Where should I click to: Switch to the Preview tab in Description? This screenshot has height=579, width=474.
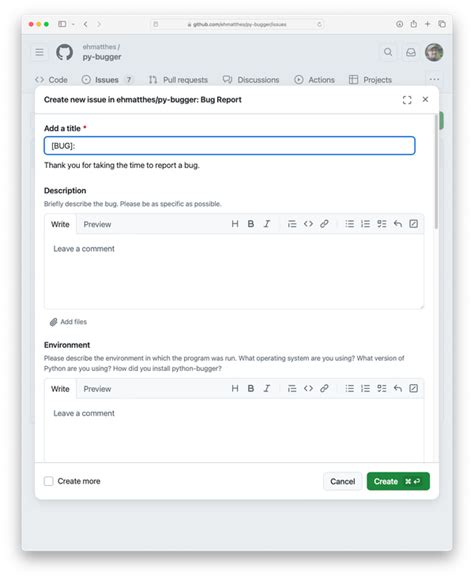tap(97, 225)
